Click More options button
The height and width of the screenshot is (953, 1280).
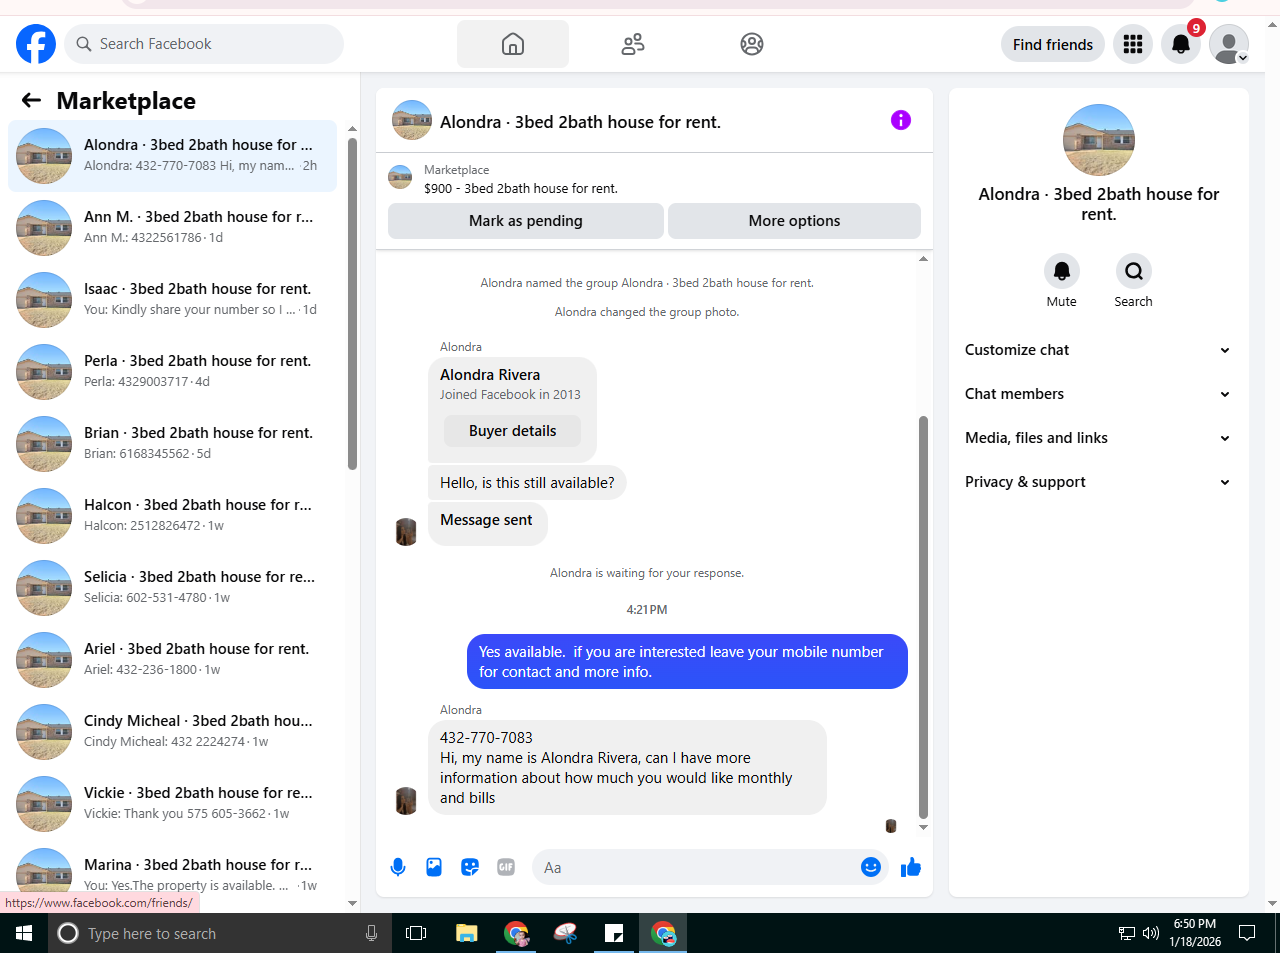click(795, 221)
